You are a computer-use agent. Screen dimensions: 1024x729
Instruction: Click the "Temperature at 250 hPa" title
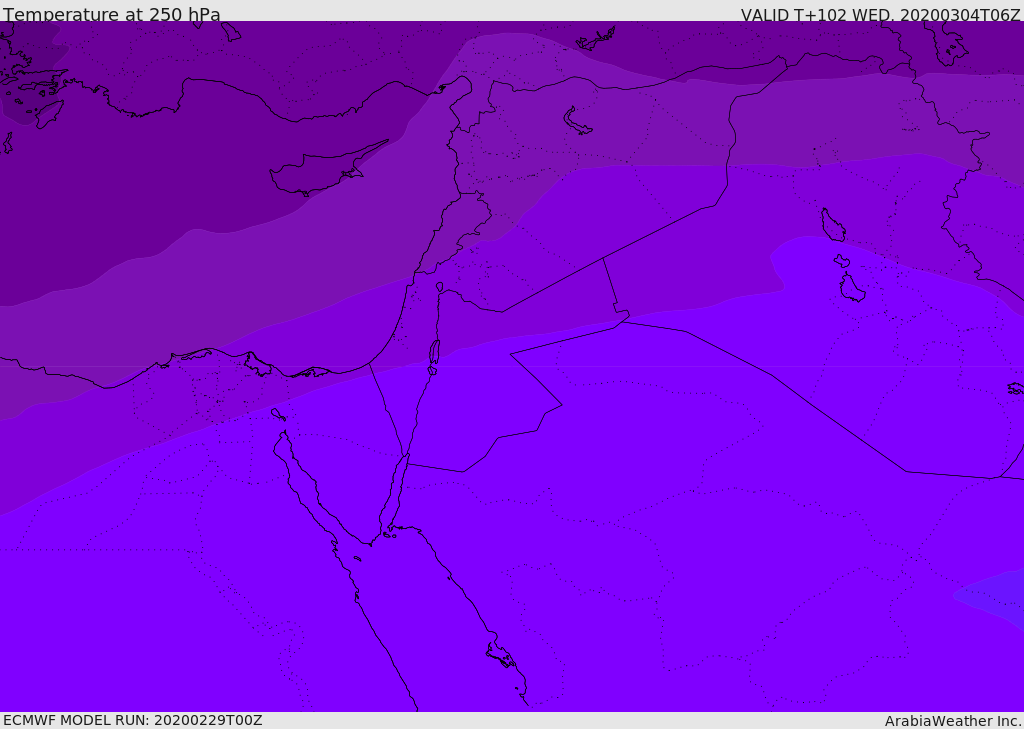[112, 15]
